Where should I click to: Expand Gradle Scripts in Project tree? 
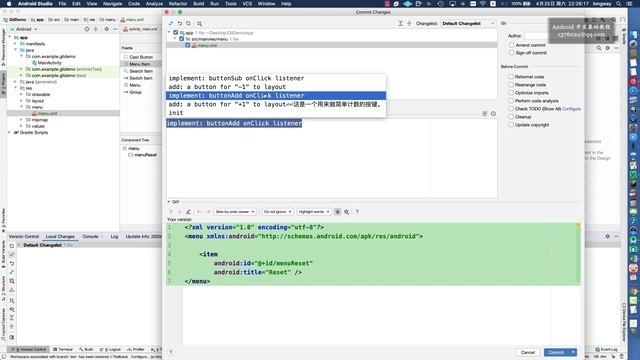10,133
